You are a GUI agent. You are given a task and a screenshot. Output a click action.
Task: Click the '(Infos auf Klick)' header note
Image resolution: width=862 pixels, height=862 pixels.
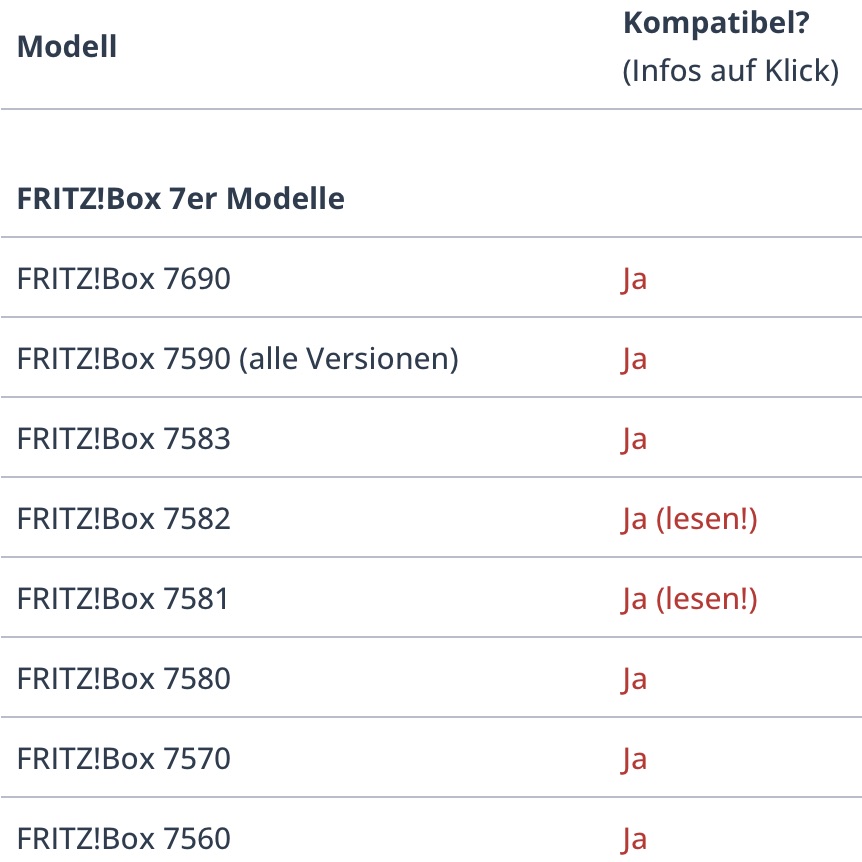pos(731,71)
